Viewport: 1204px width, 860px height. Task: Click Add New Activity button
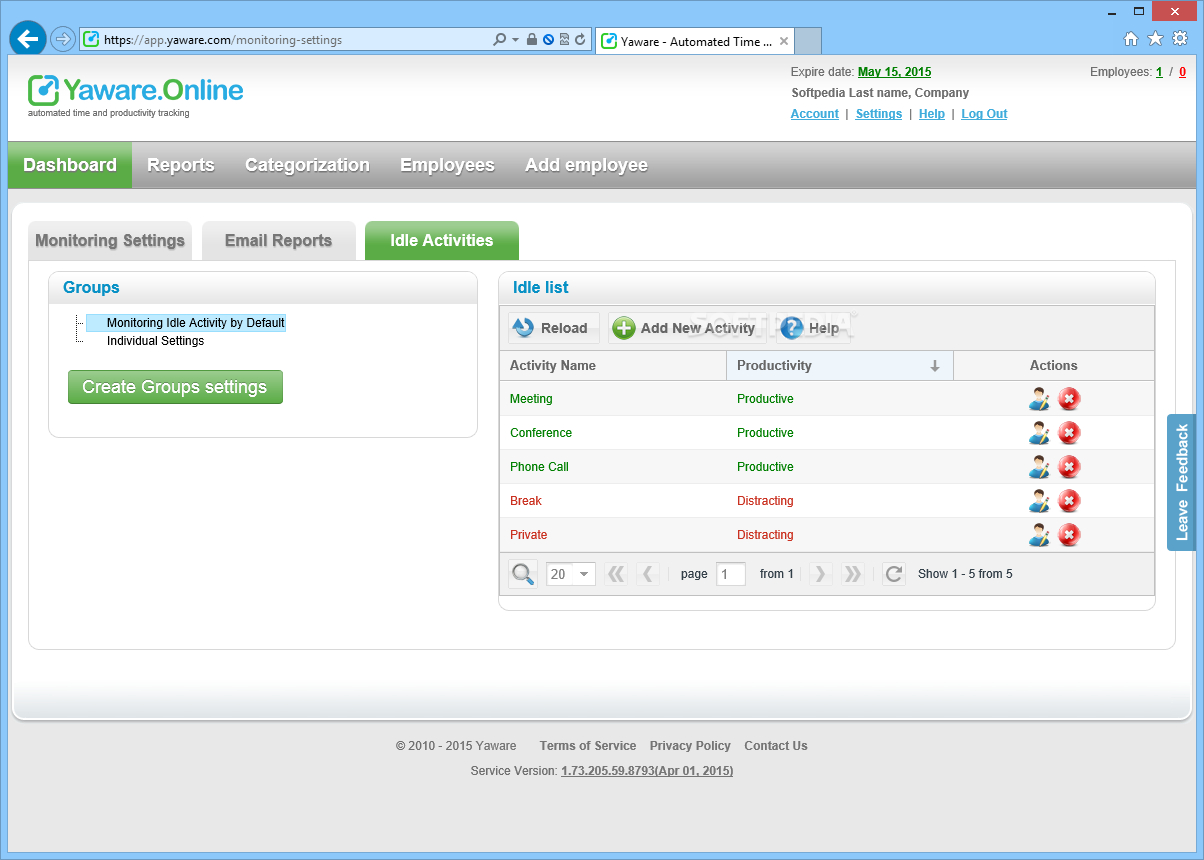pos(688,328)
